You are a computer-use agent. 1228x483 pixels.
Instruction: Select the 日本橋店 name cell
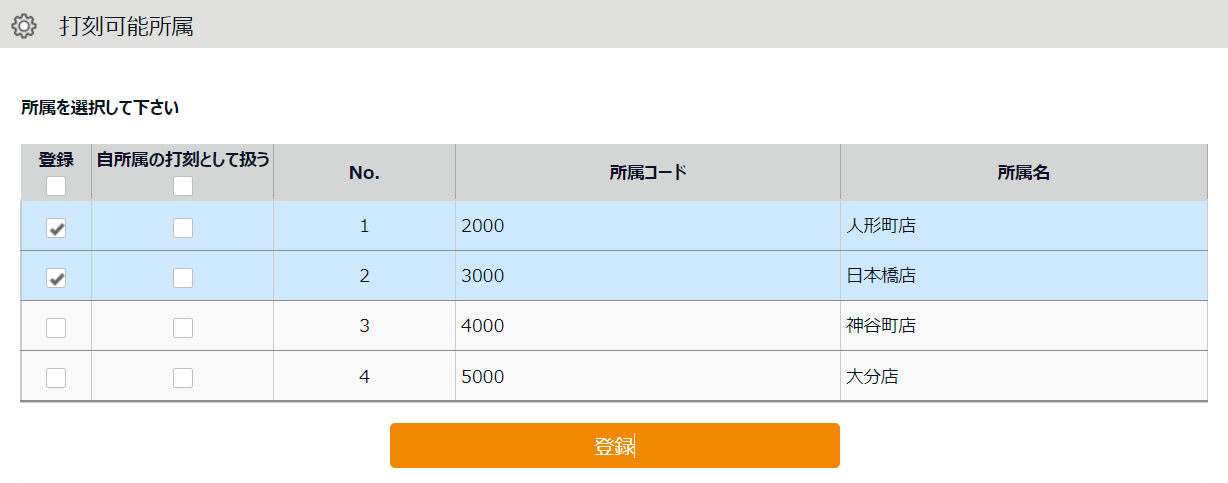(x=881, y=276)
